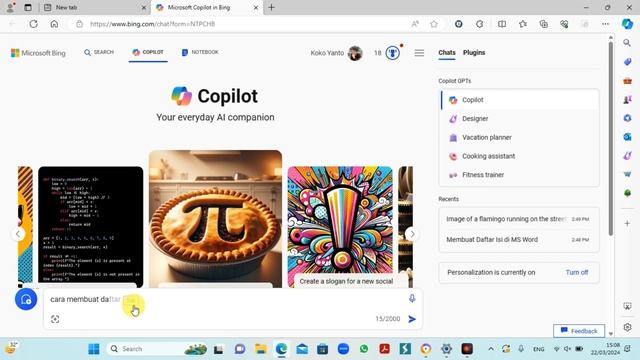
Task: Open Read aloud icon in address bar
Action: (415, 24)
